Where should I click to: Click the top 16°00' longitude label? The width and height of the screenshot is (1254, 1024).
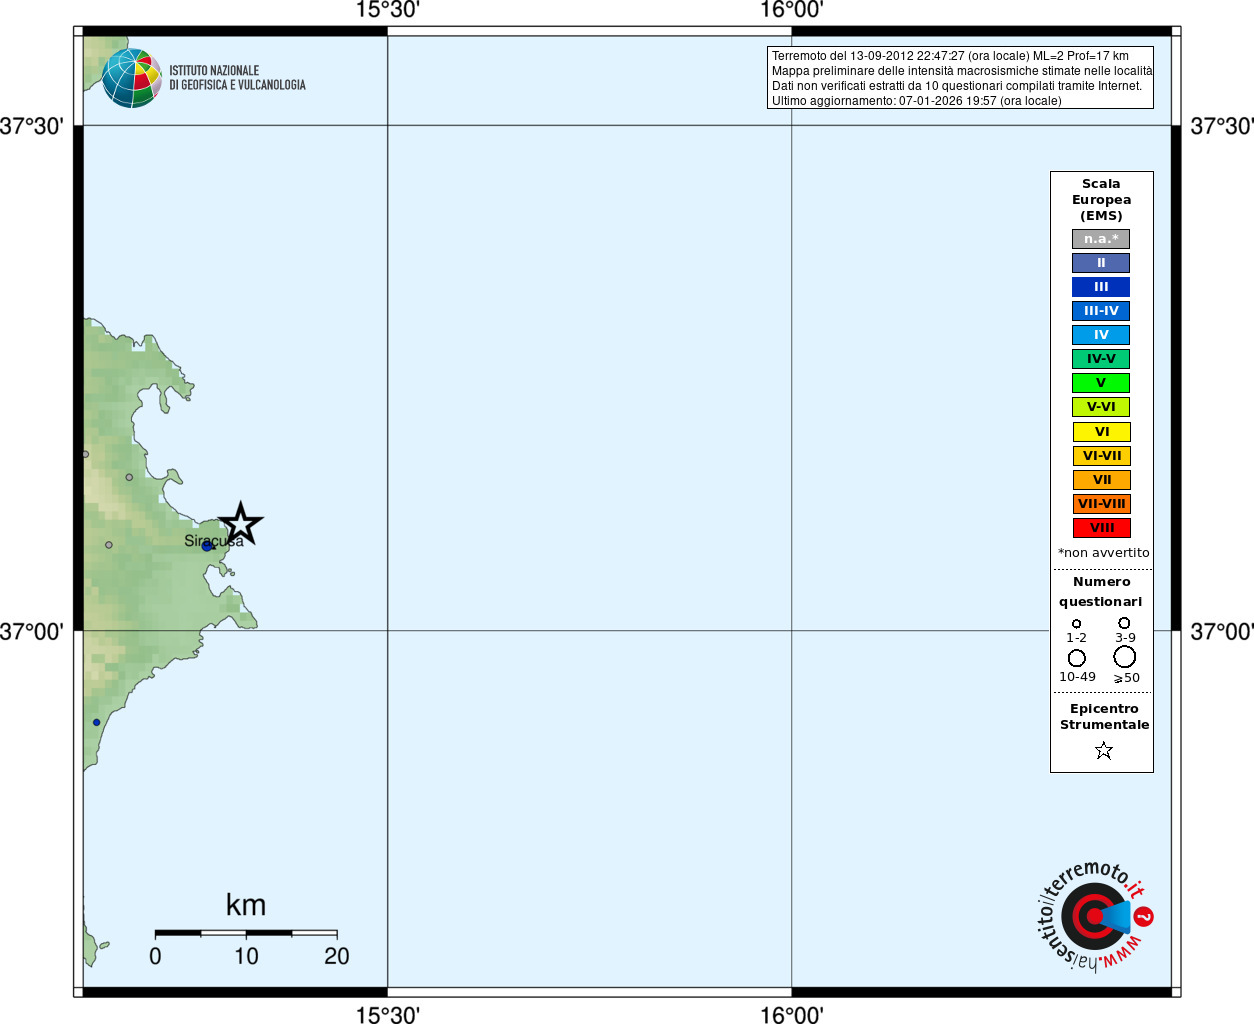click(791, 10)
